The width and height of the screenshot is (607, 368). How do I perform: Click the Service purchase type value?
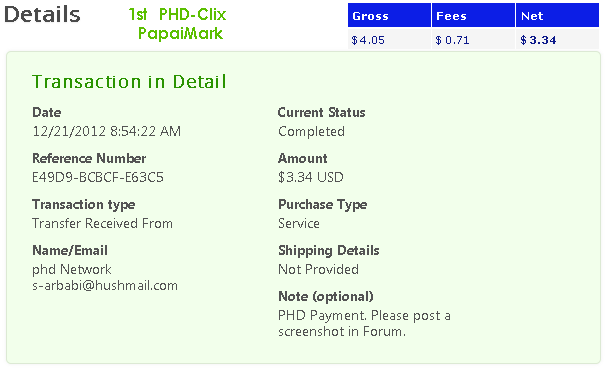pos(299,224)
